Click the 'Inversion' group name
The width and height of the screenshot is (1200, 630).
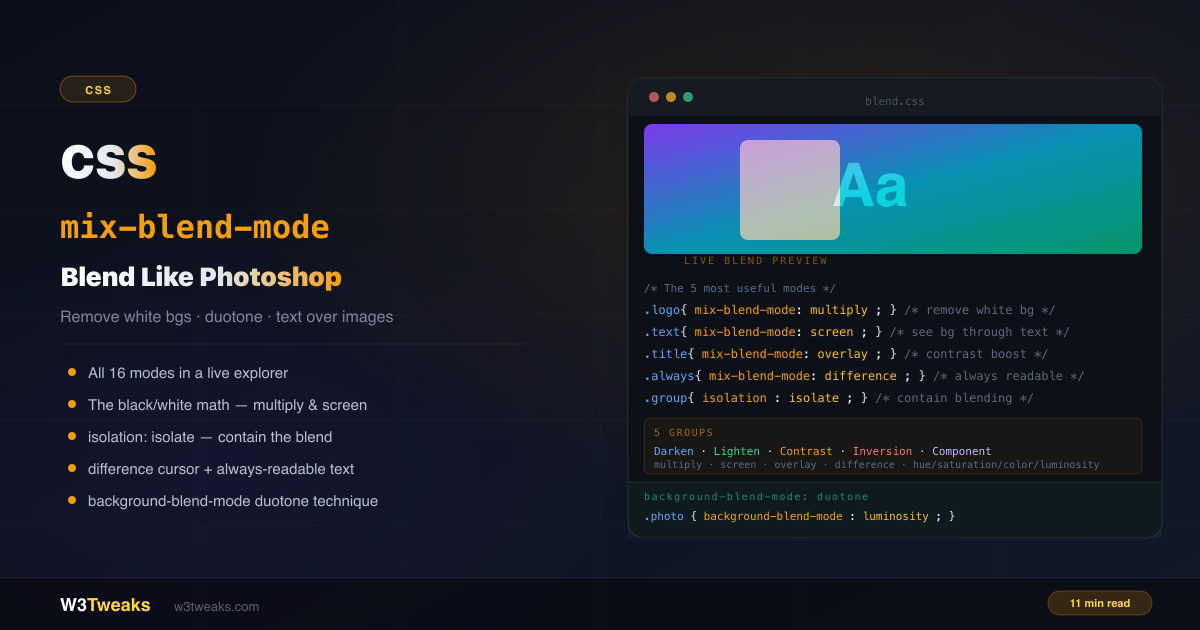[882, 451]
